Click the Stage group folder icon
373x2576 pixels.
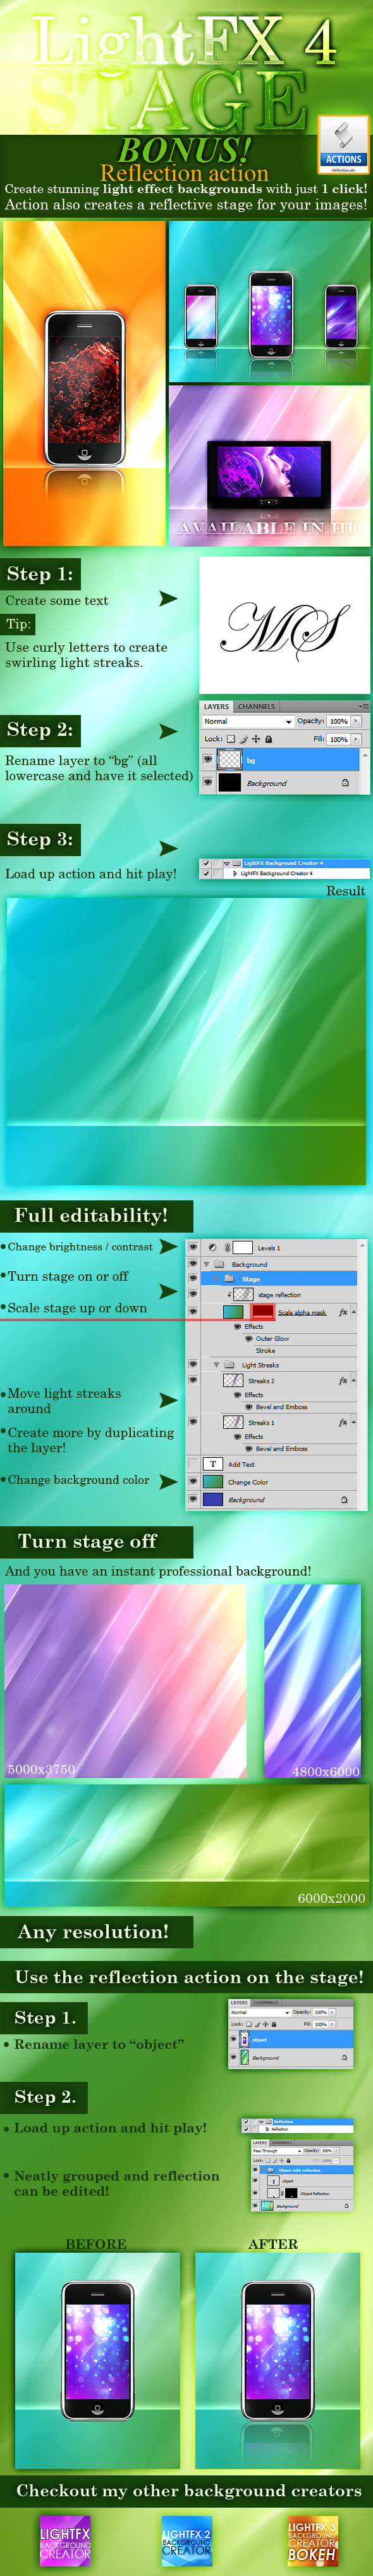point(229,1279)
